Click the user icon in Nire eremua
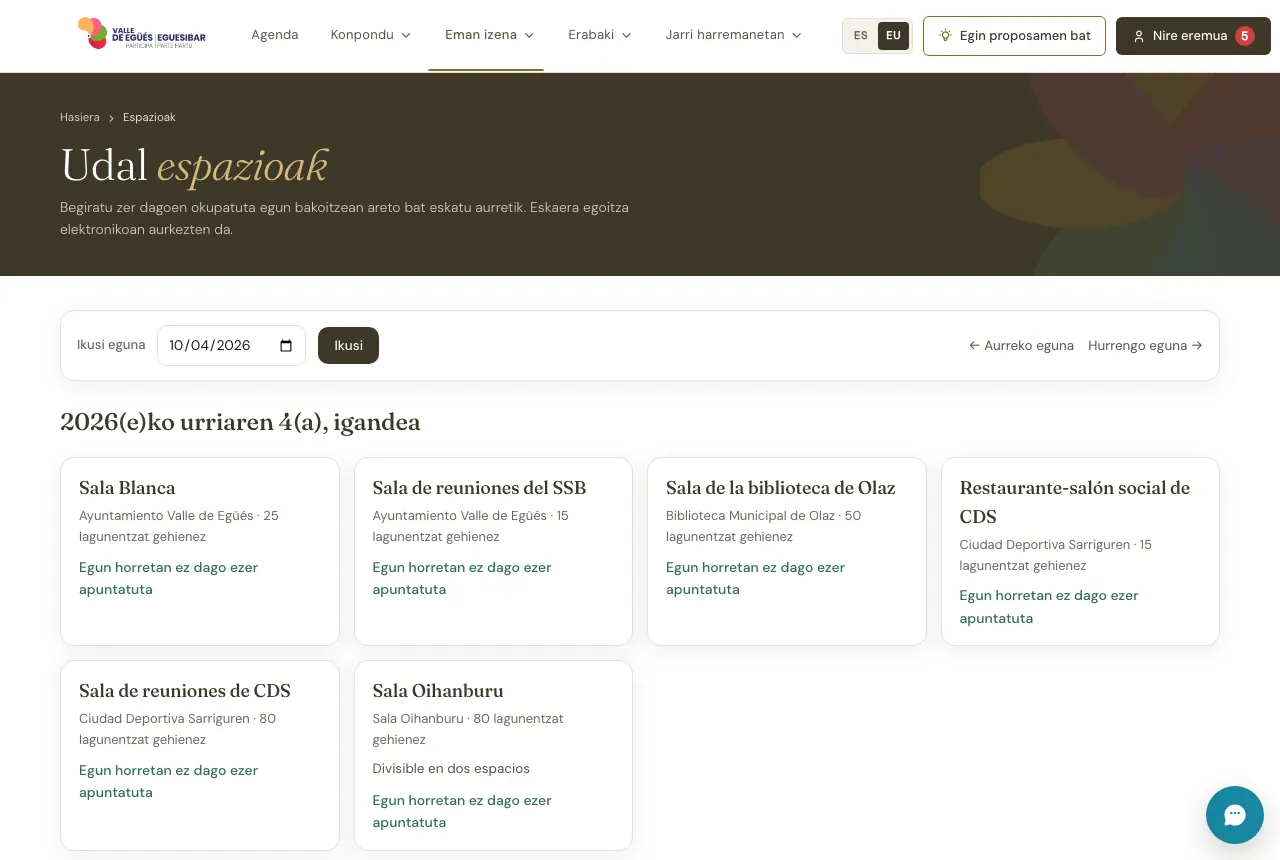The image size is (1280, 860). [x=1139, y=36]
